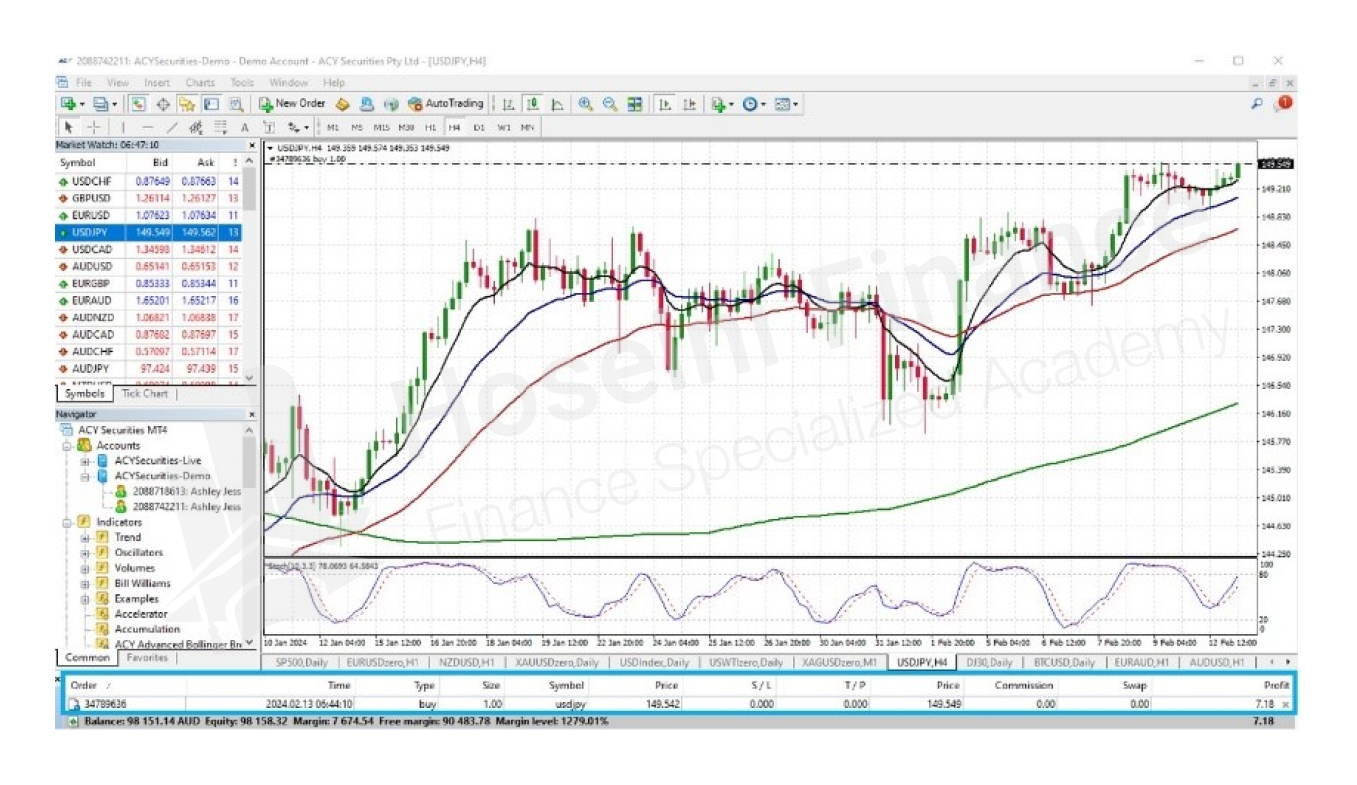Open the File menu

[84, 82]
